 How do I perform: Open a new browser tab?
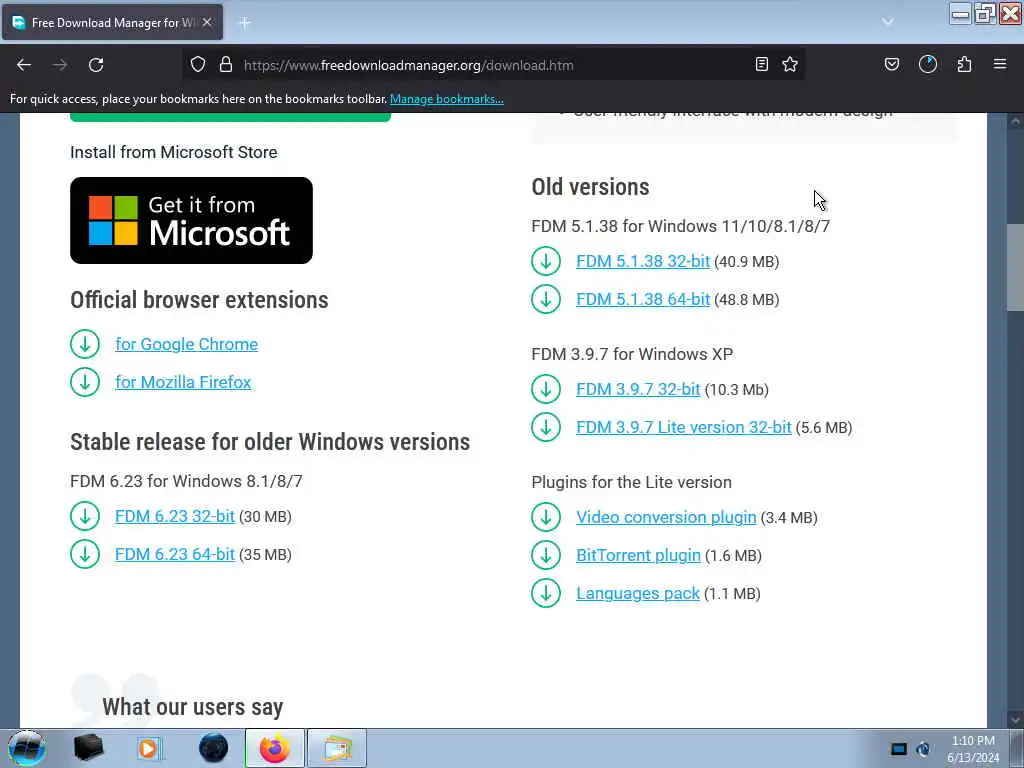(244, 23)
